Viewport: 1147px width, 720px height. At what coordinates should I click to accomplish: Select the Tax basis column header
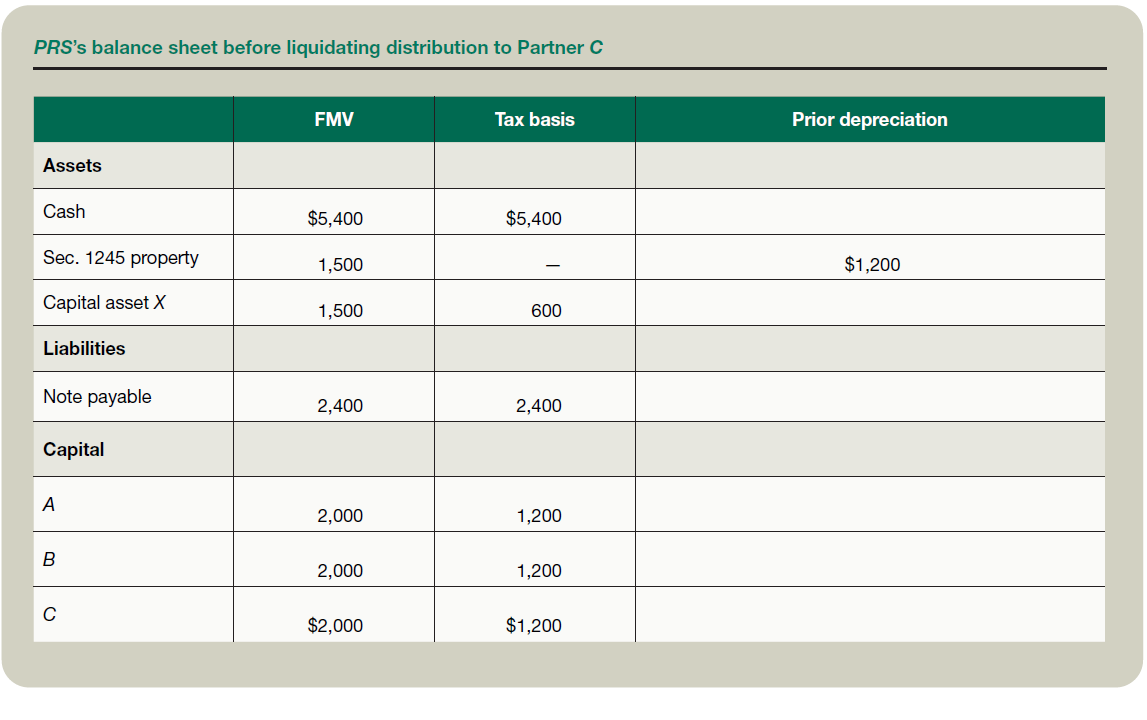tap(534, 120)
